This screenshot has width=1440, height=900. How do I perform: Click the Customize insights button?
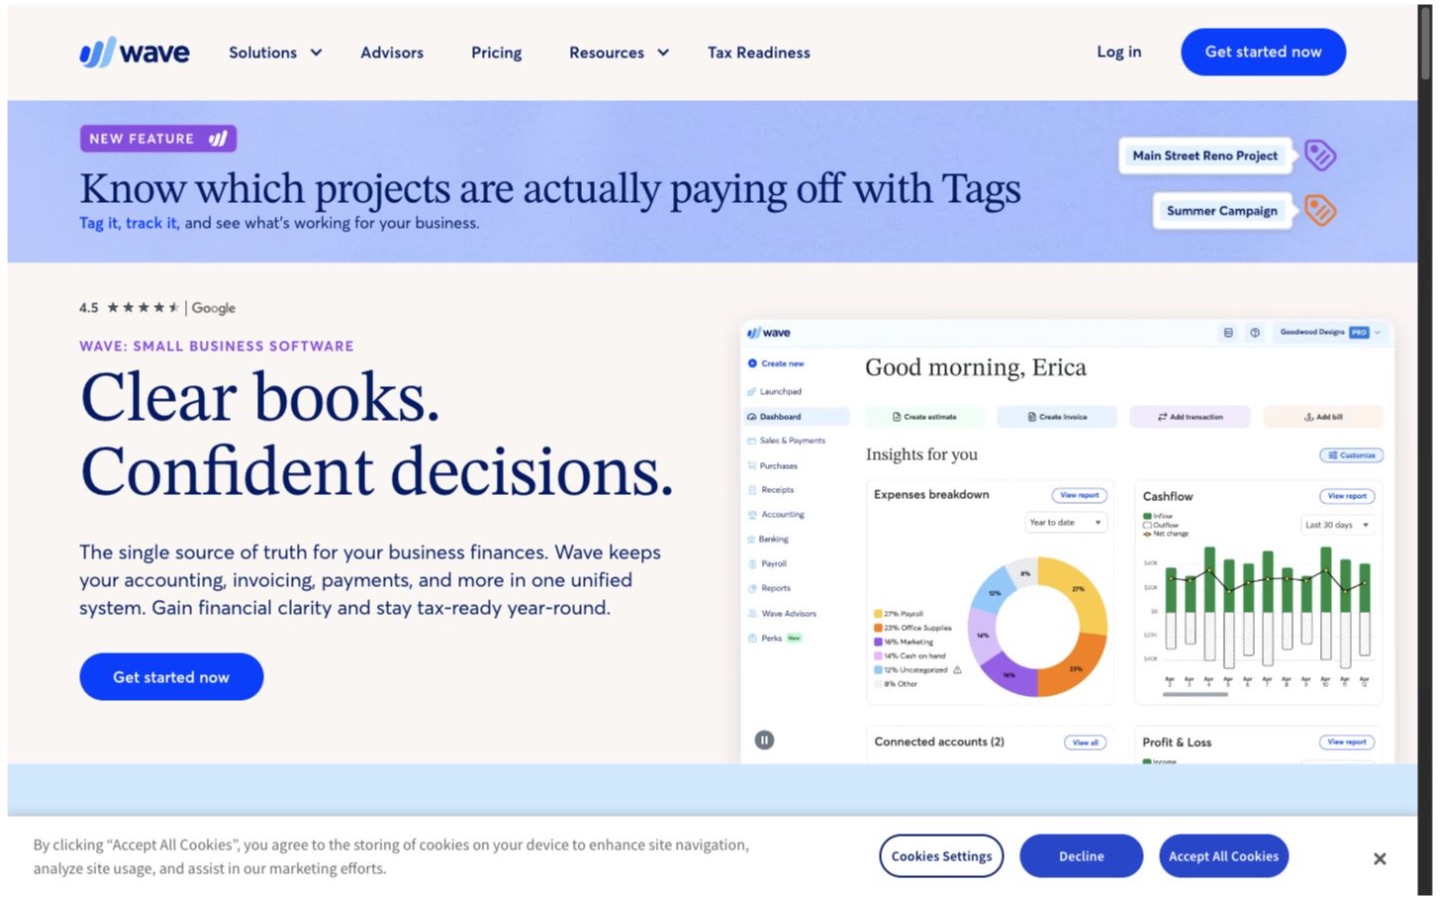coord(1352,455)
